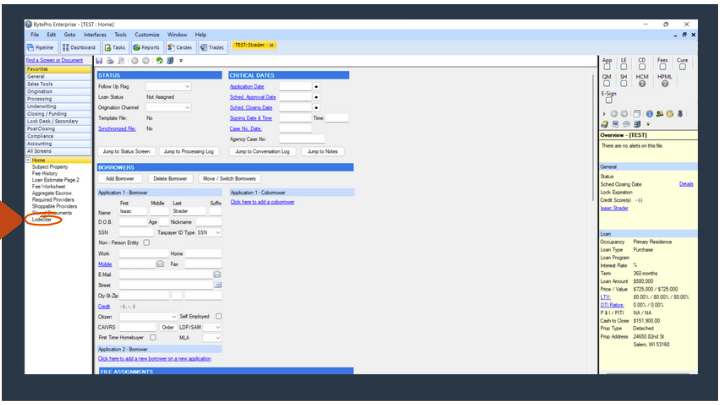Click the E-Mail input field
This screenshot has width=720, height=405.
[x=165, y=275]
